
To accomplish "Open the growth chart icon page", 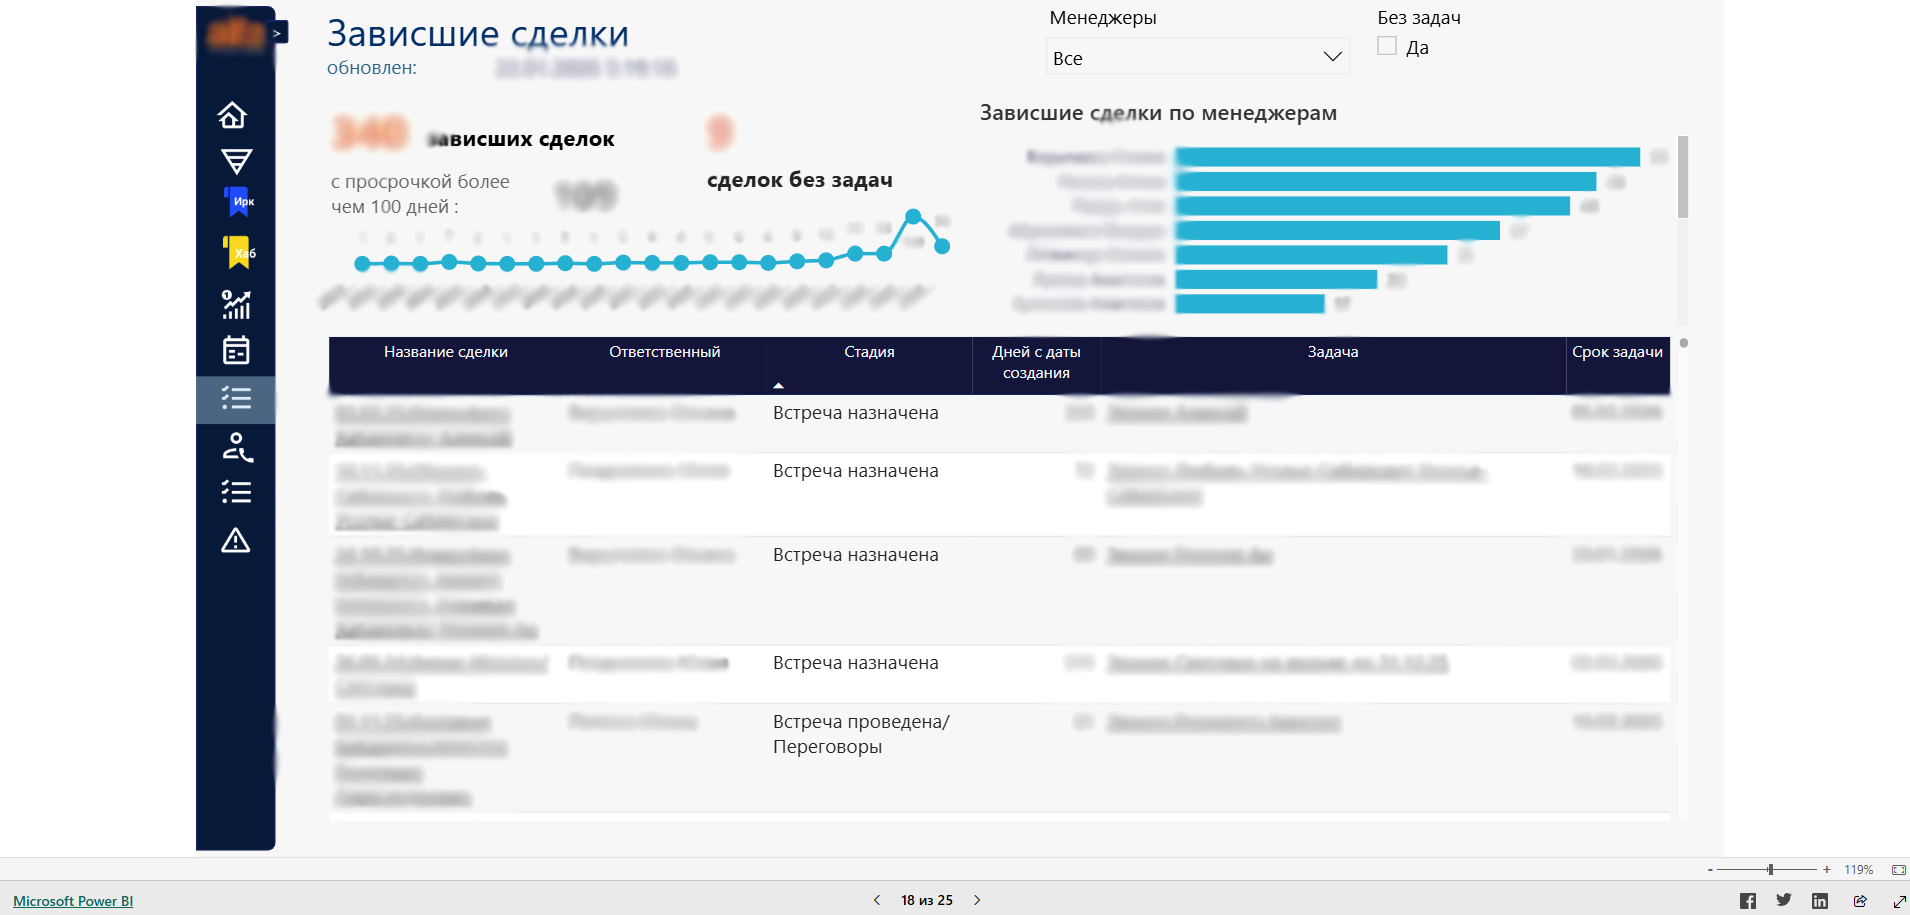I will [236, 304].
